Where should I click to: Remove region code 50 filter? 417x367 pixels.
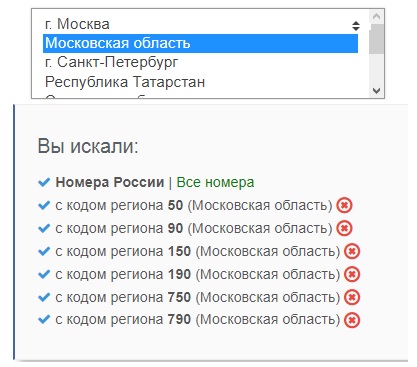[x=344, y=205]
